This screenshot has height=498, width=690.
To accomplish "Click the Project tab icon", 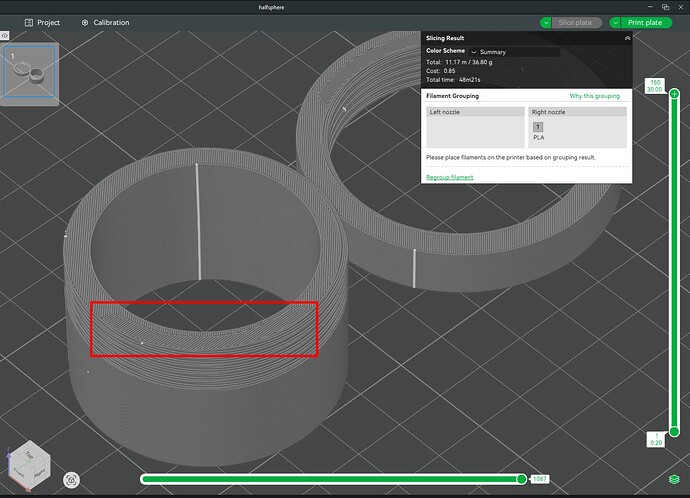I will pos(29,22).
